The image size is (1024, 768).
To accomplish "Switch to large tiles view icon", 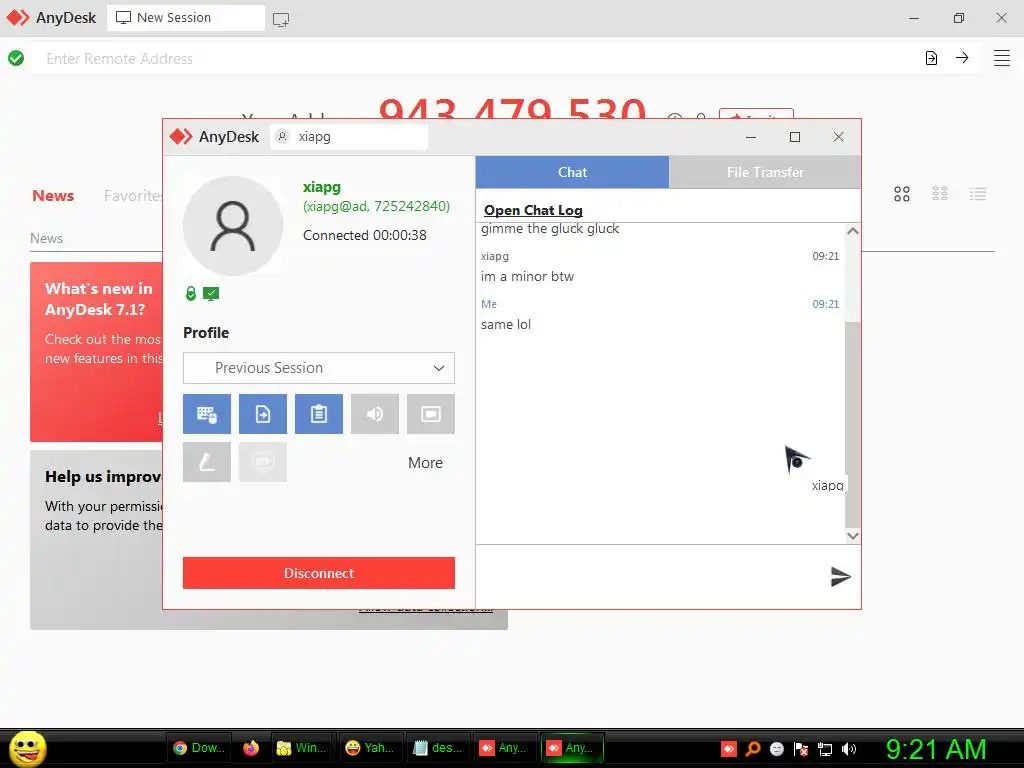I will tap(902, 194).
